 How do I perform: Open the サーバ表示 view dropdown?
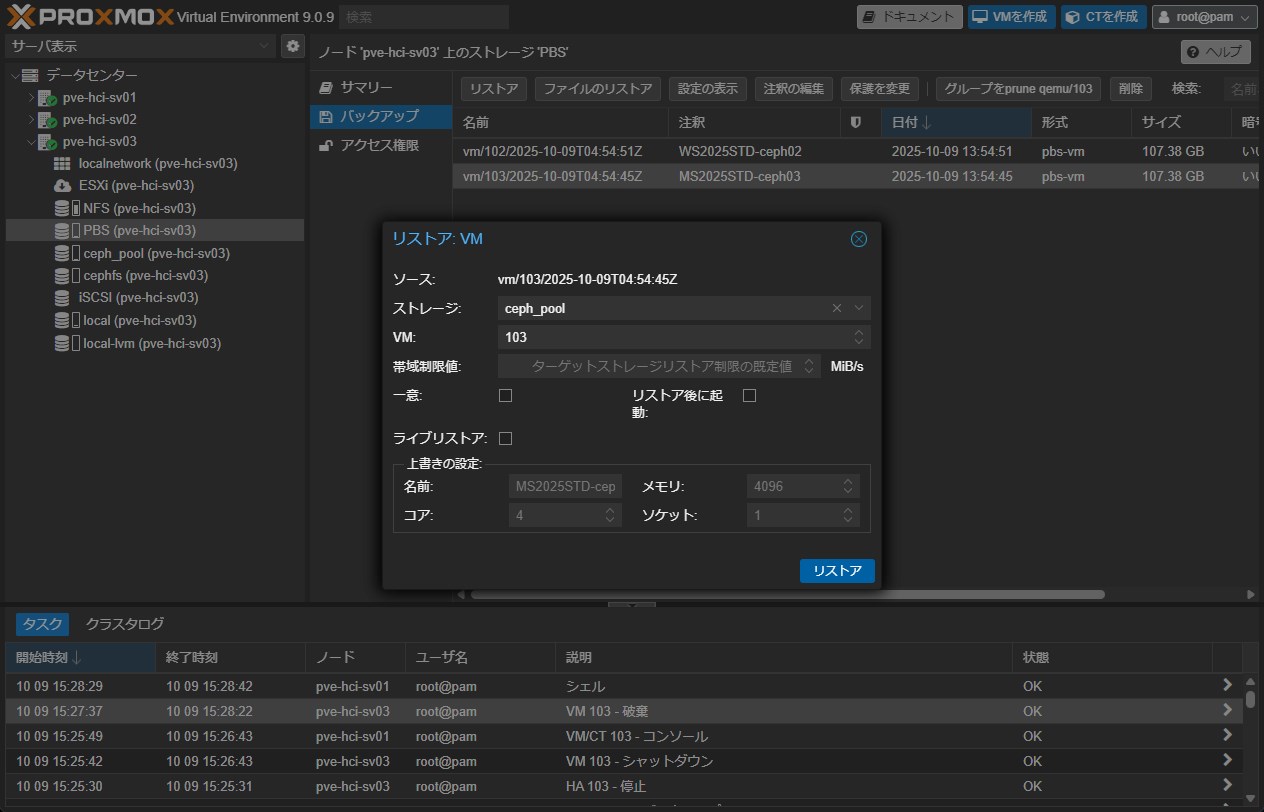point(140,46)
